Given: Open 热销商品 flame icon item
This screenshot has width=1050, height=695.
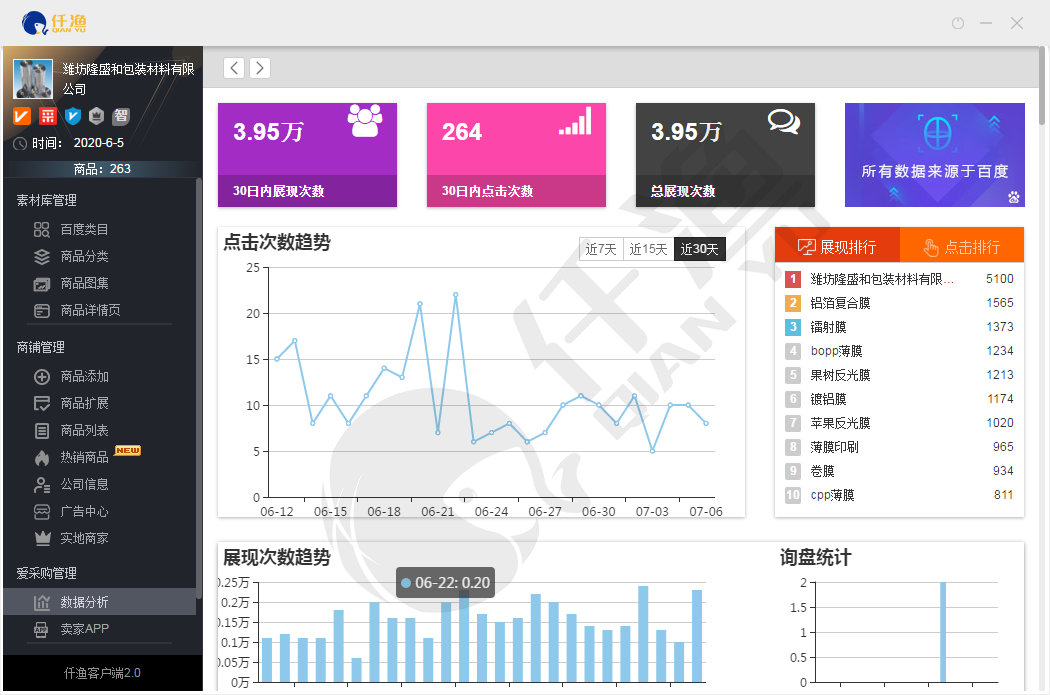Looking at the screenshot, I should (84, 457).
